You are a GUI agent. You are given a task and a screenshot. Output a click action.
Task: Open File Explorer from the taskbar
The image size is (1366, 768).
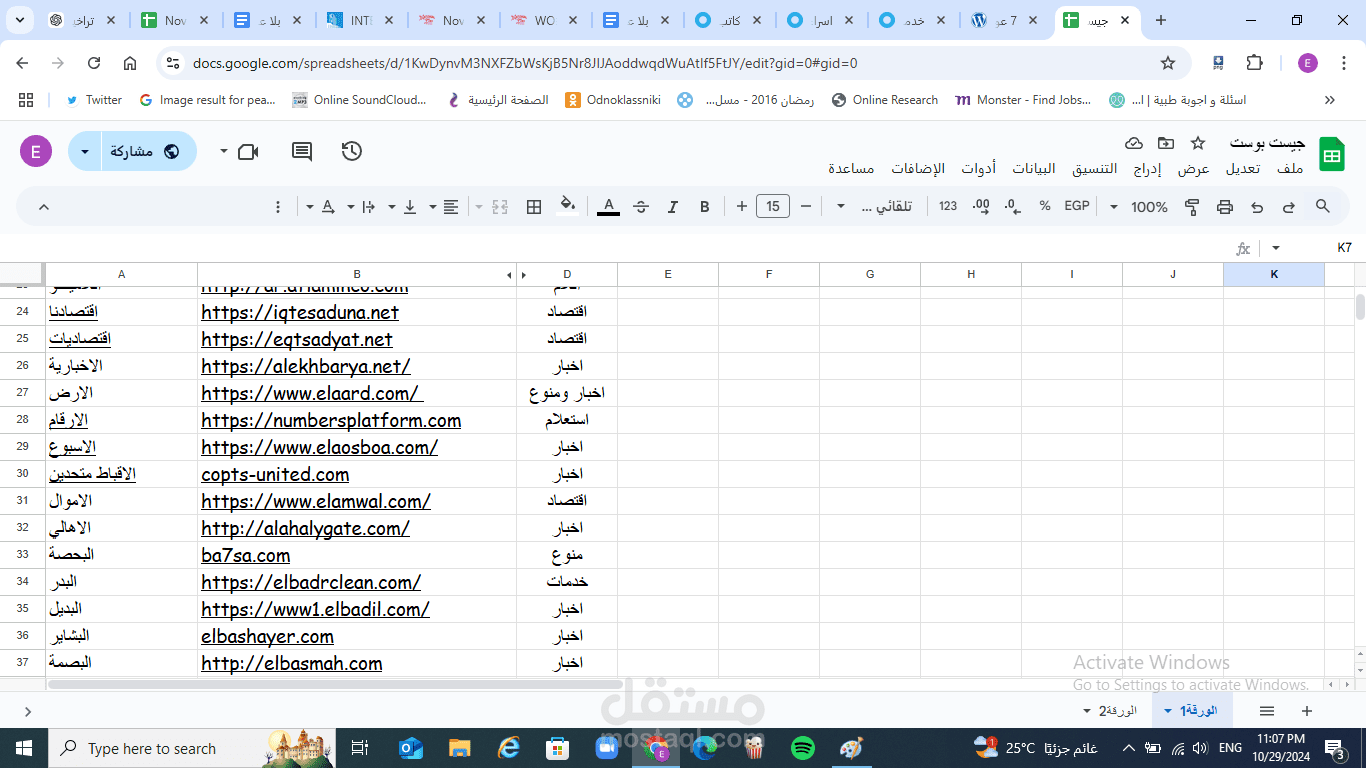click(460, 748)
